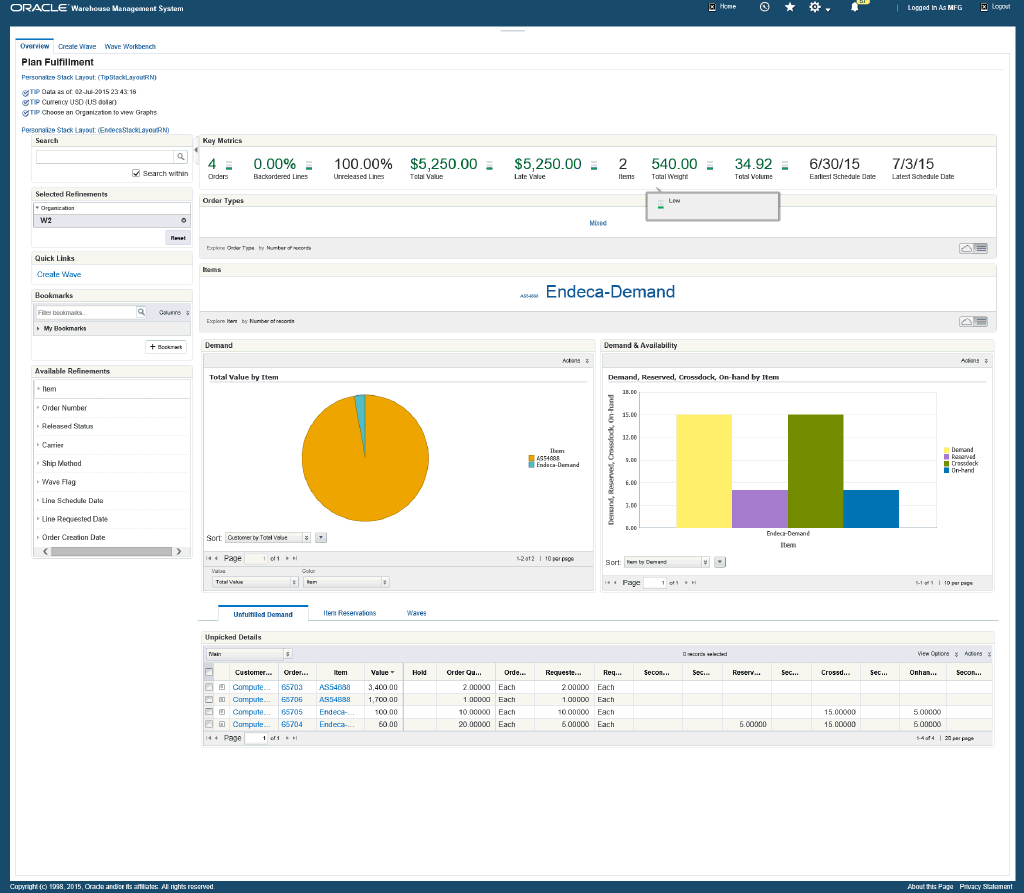The width and height of the screenshot is (1024, 893).
Task: Click the Create Wave quick link
Action: [59, 274]
